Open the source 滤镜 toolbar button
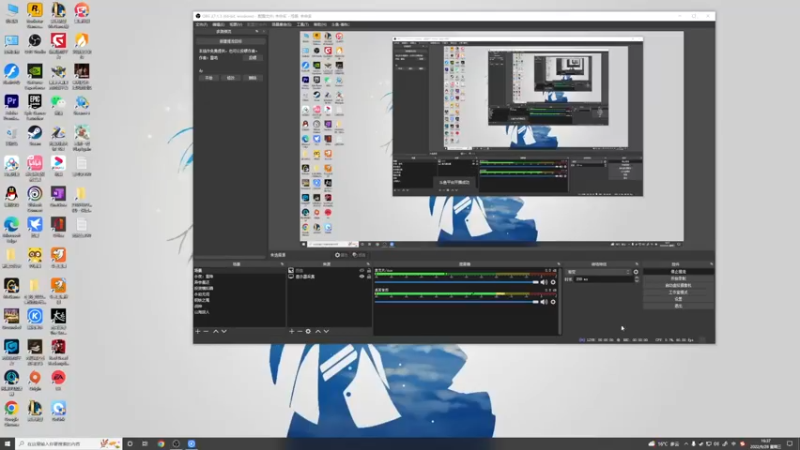 coord(359,255)
